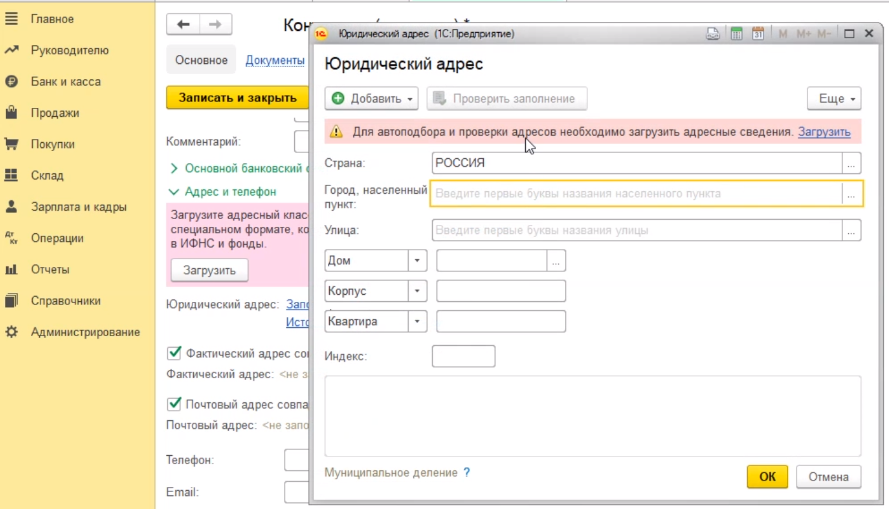
Task: Click the Банк и касса coin icon
Action: (x=11, y=82)
